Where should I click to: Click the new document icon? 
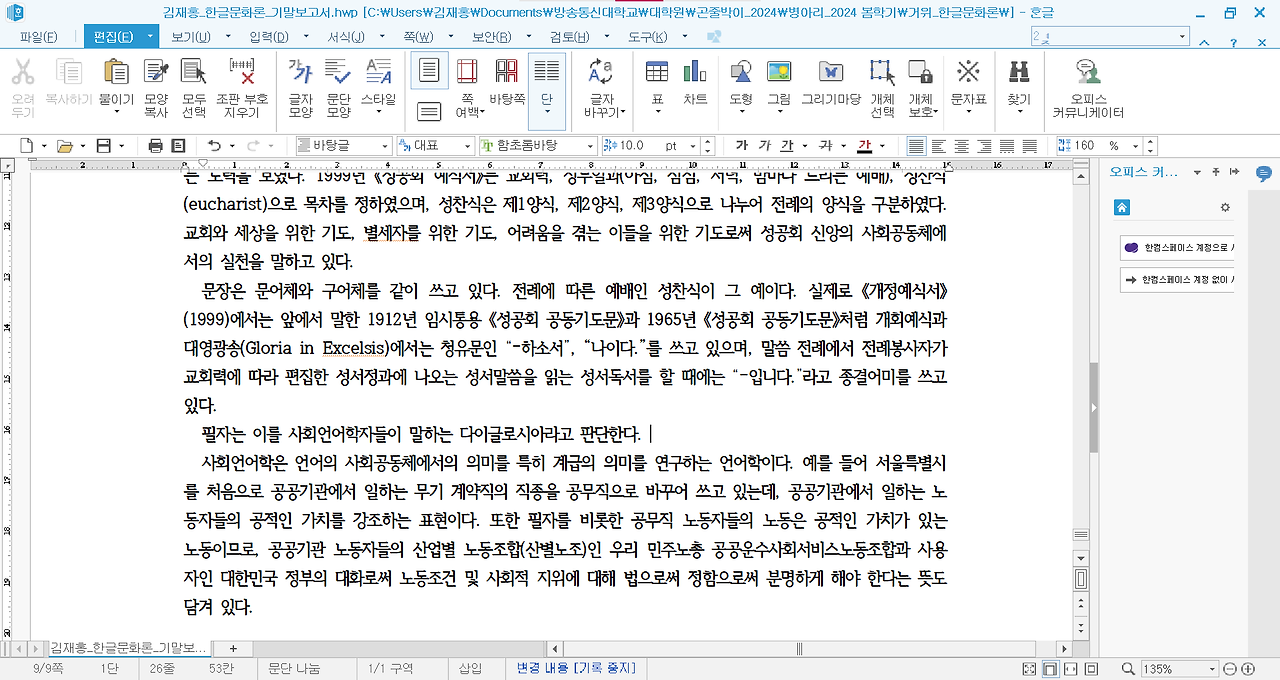27,146
